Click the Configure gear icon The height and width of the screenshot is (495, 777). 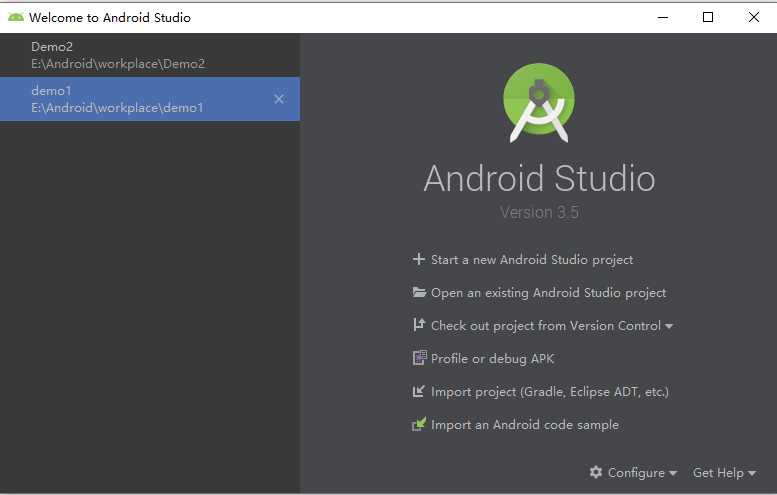(x=596, y=472)
